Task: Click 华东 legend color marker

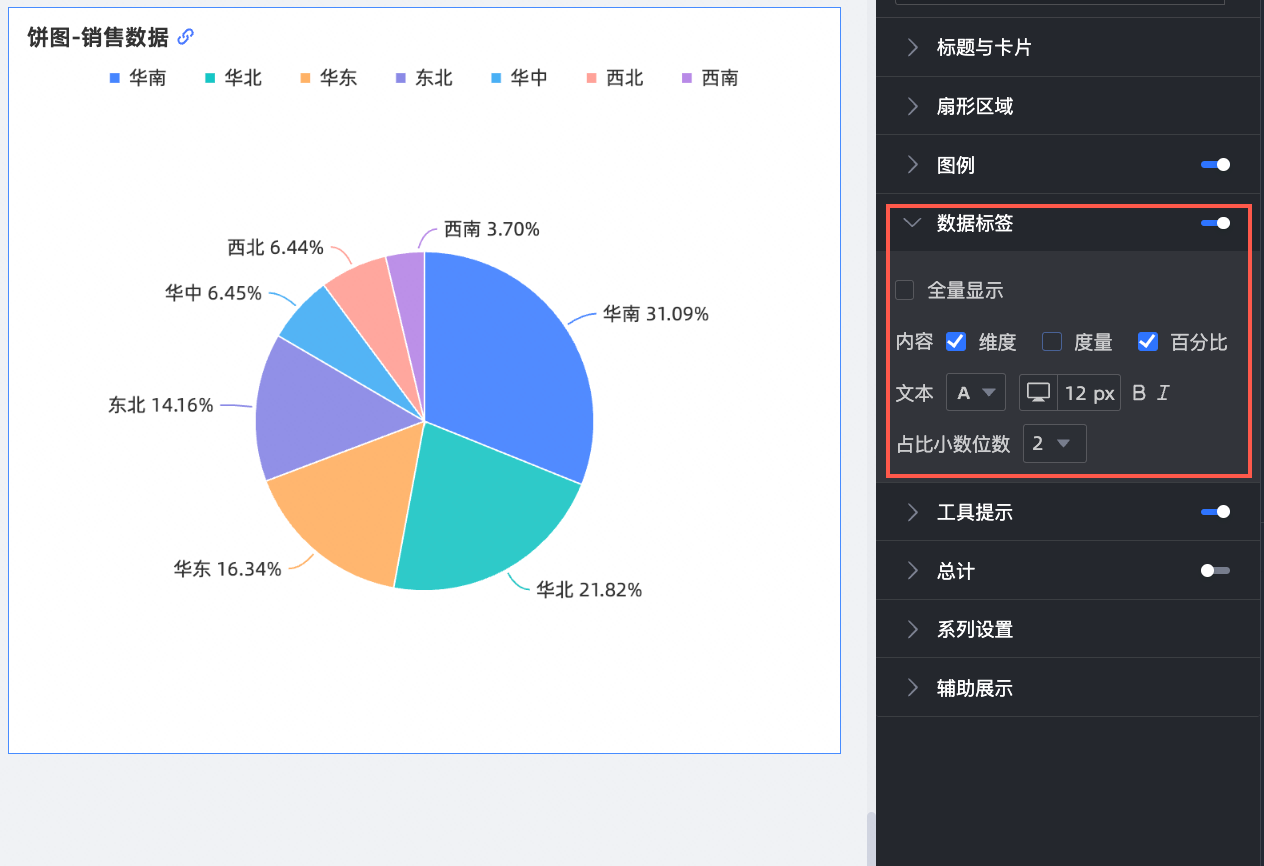Action: pos(305,78)
